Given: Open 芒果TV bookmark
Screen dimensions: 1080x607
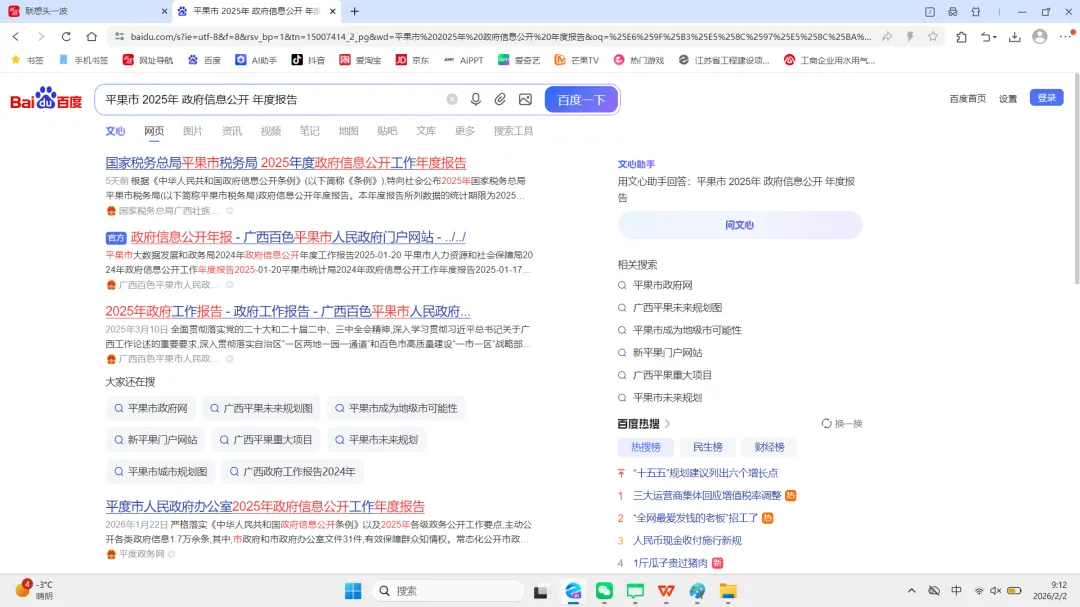Looking at the screenshot, I should 577,60.
